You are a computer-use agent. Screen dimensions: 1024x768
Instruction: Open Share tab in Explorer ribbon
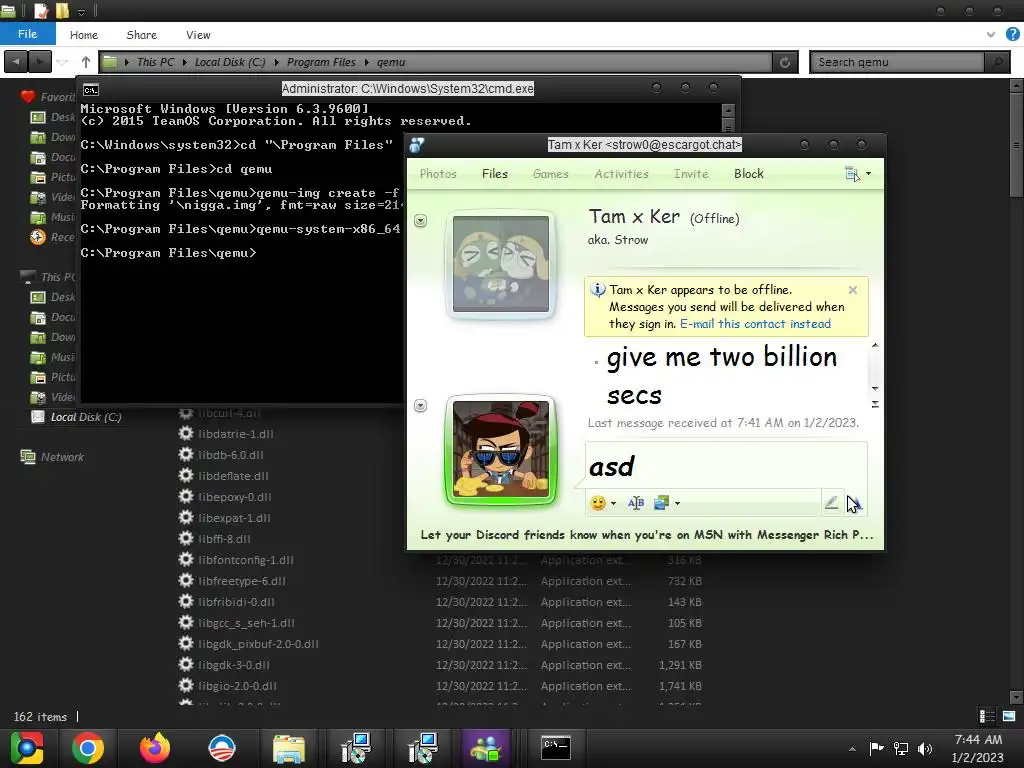(x=142, y=35)
